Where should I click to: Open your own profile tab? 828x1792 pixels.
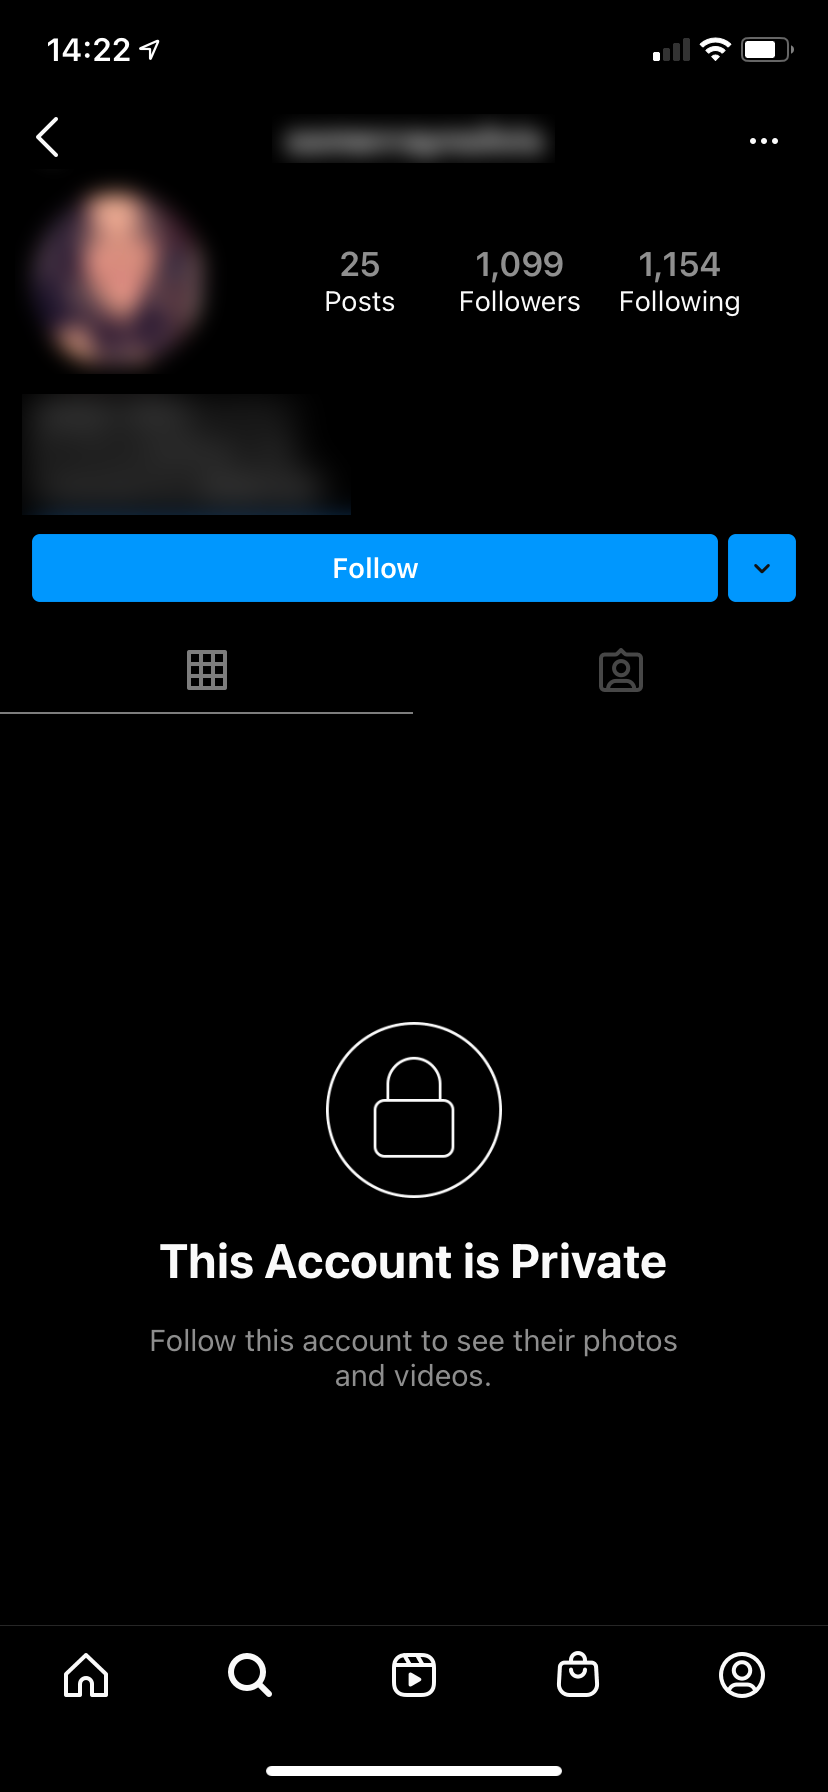[742, 1674]
